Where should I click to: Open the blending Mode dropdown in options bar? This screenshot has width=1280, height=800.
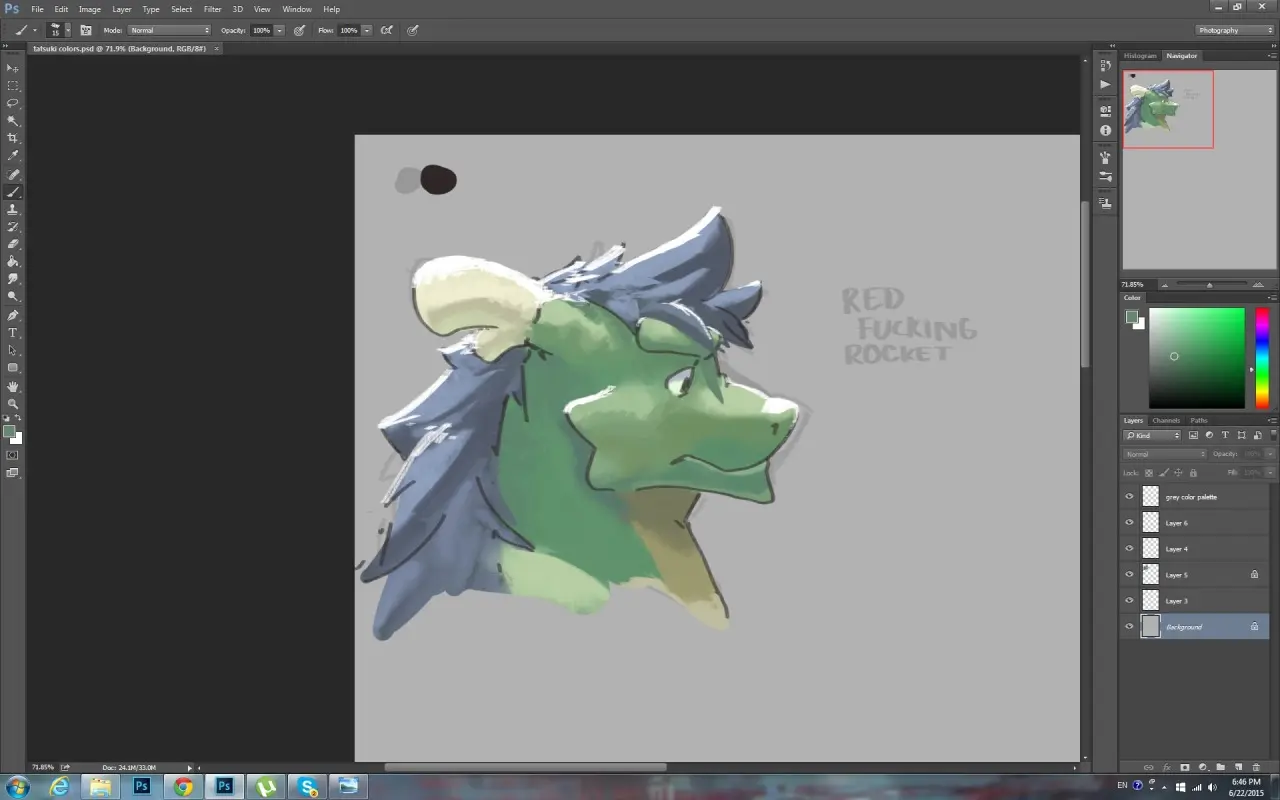pyautogui.click(x=169, y=30)
